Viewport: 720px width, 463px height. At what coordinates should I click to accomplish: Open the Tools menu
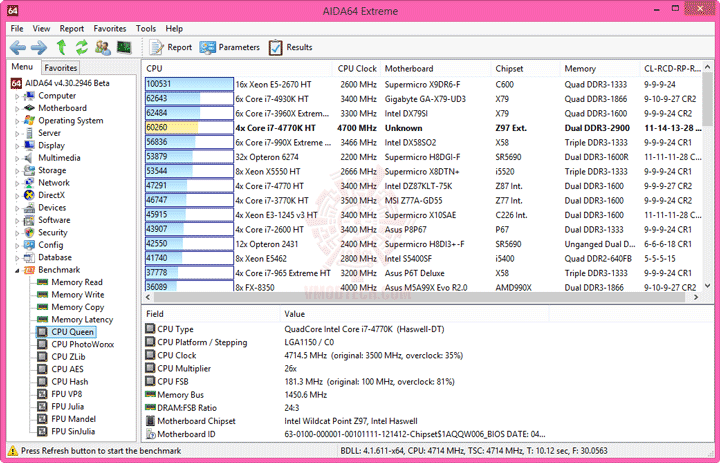tap(146, 28)
